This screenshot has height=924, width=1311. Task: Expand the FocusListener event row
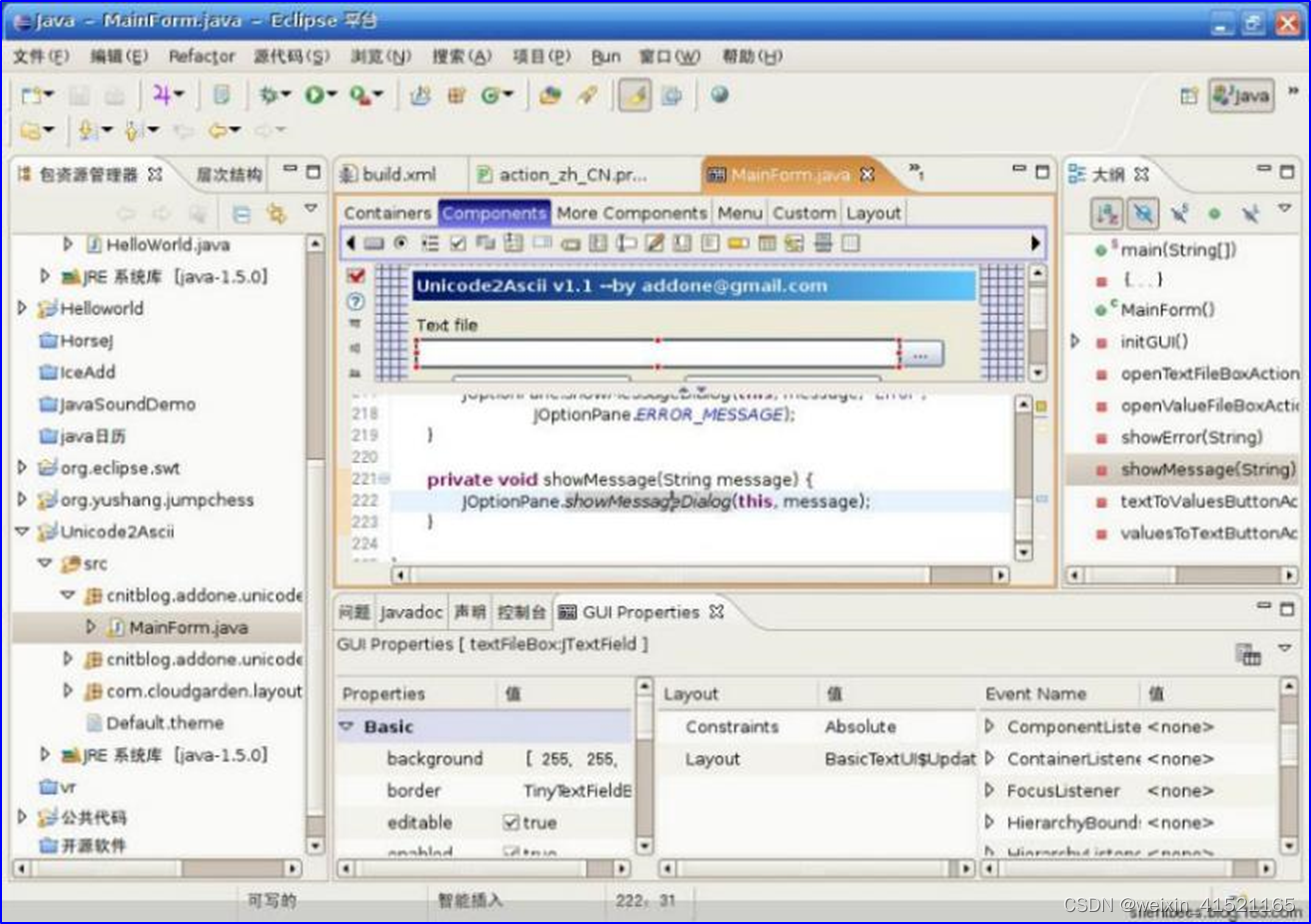[990, 791]
